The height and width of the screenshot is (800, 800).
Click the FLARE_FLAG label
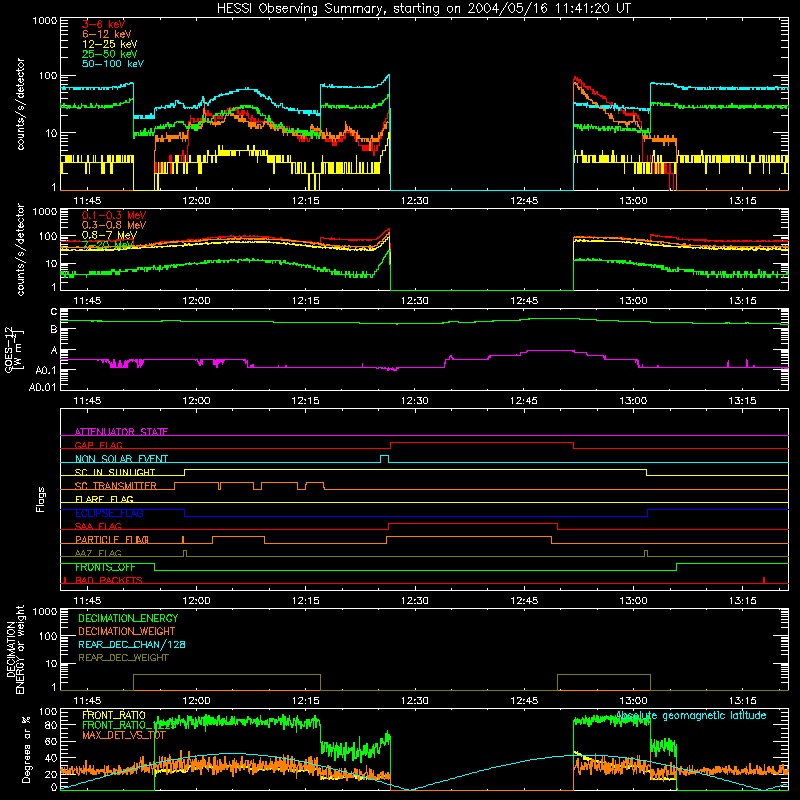pyautogui.click(x=104, y=499)
